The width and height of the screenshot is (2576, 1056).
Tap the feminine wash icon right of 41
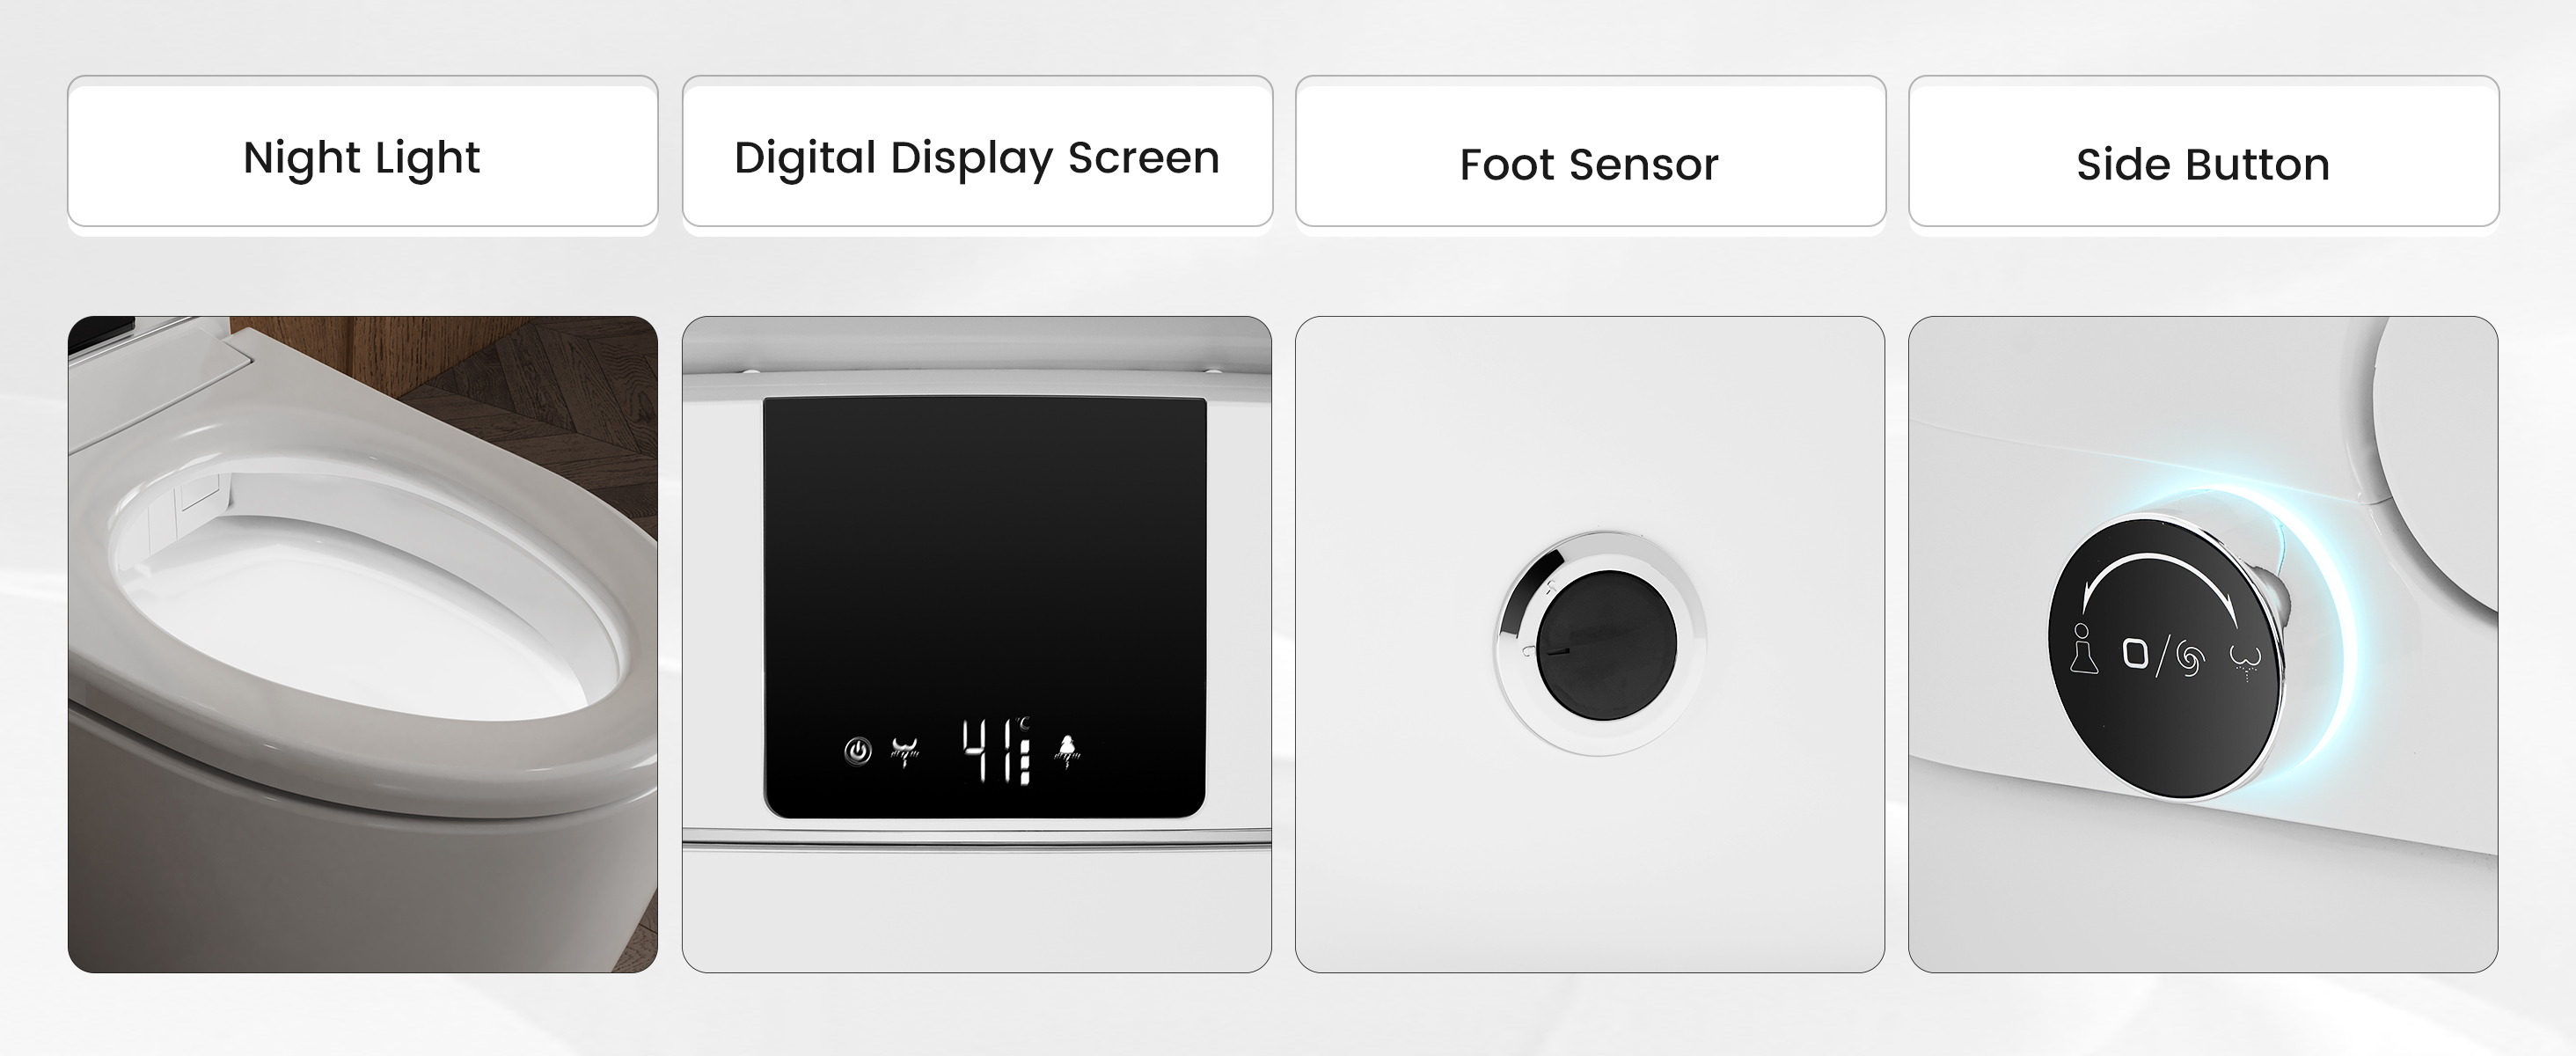[x=1067, y=751]
